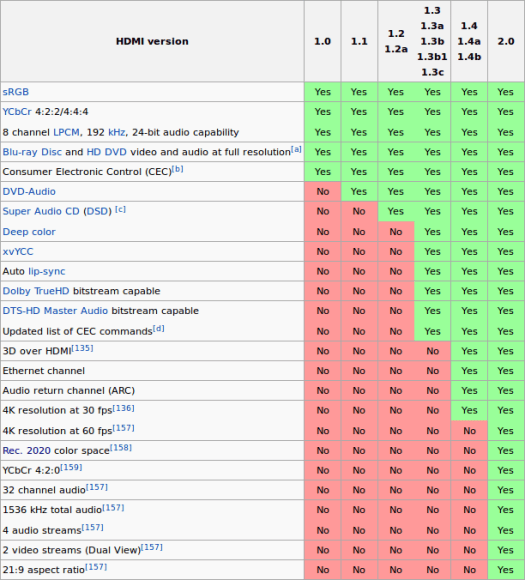525x580 pixels.
Task: Click reference [159] next to YCbCr 4:2:0
Action: [71, 467]
